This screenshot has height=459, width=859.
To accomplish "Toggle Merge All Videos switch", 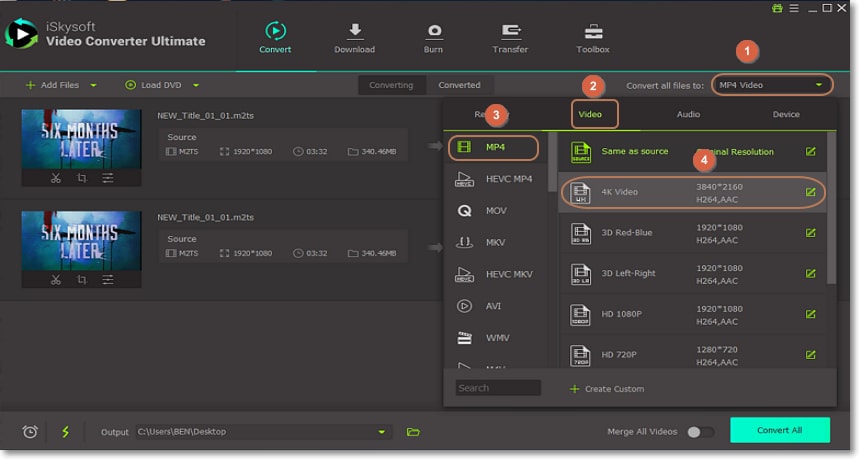I will (x=700, y=432).
